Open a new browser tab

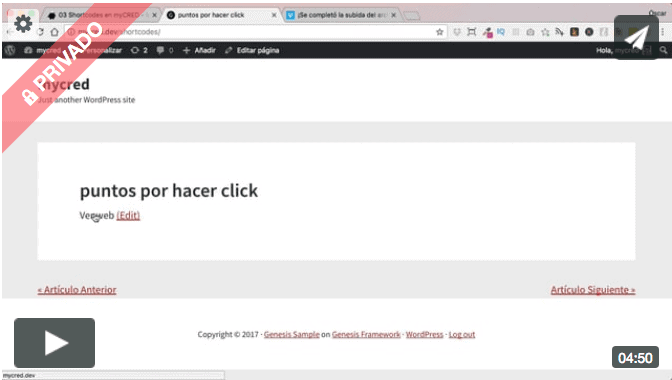[x=411, y=16]
